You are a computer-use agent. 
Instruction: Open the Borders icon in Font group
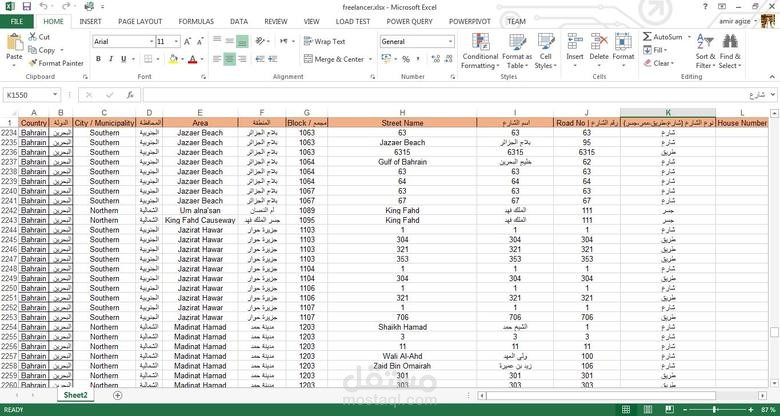tap(148, 59)
